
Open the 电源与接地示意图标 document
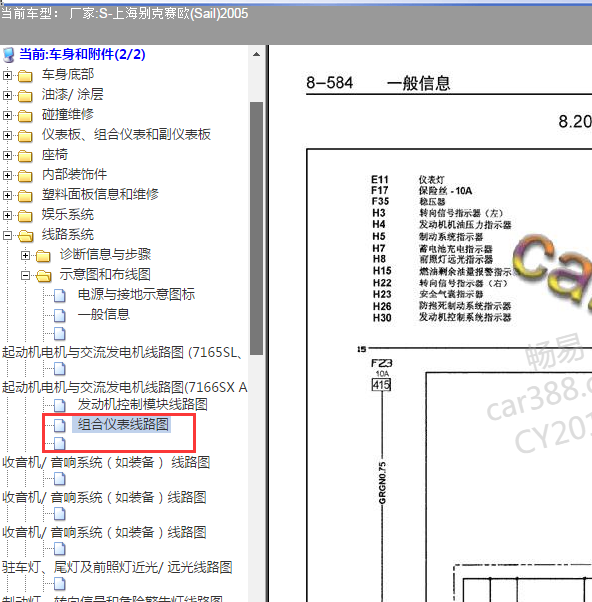click(136, 294)
